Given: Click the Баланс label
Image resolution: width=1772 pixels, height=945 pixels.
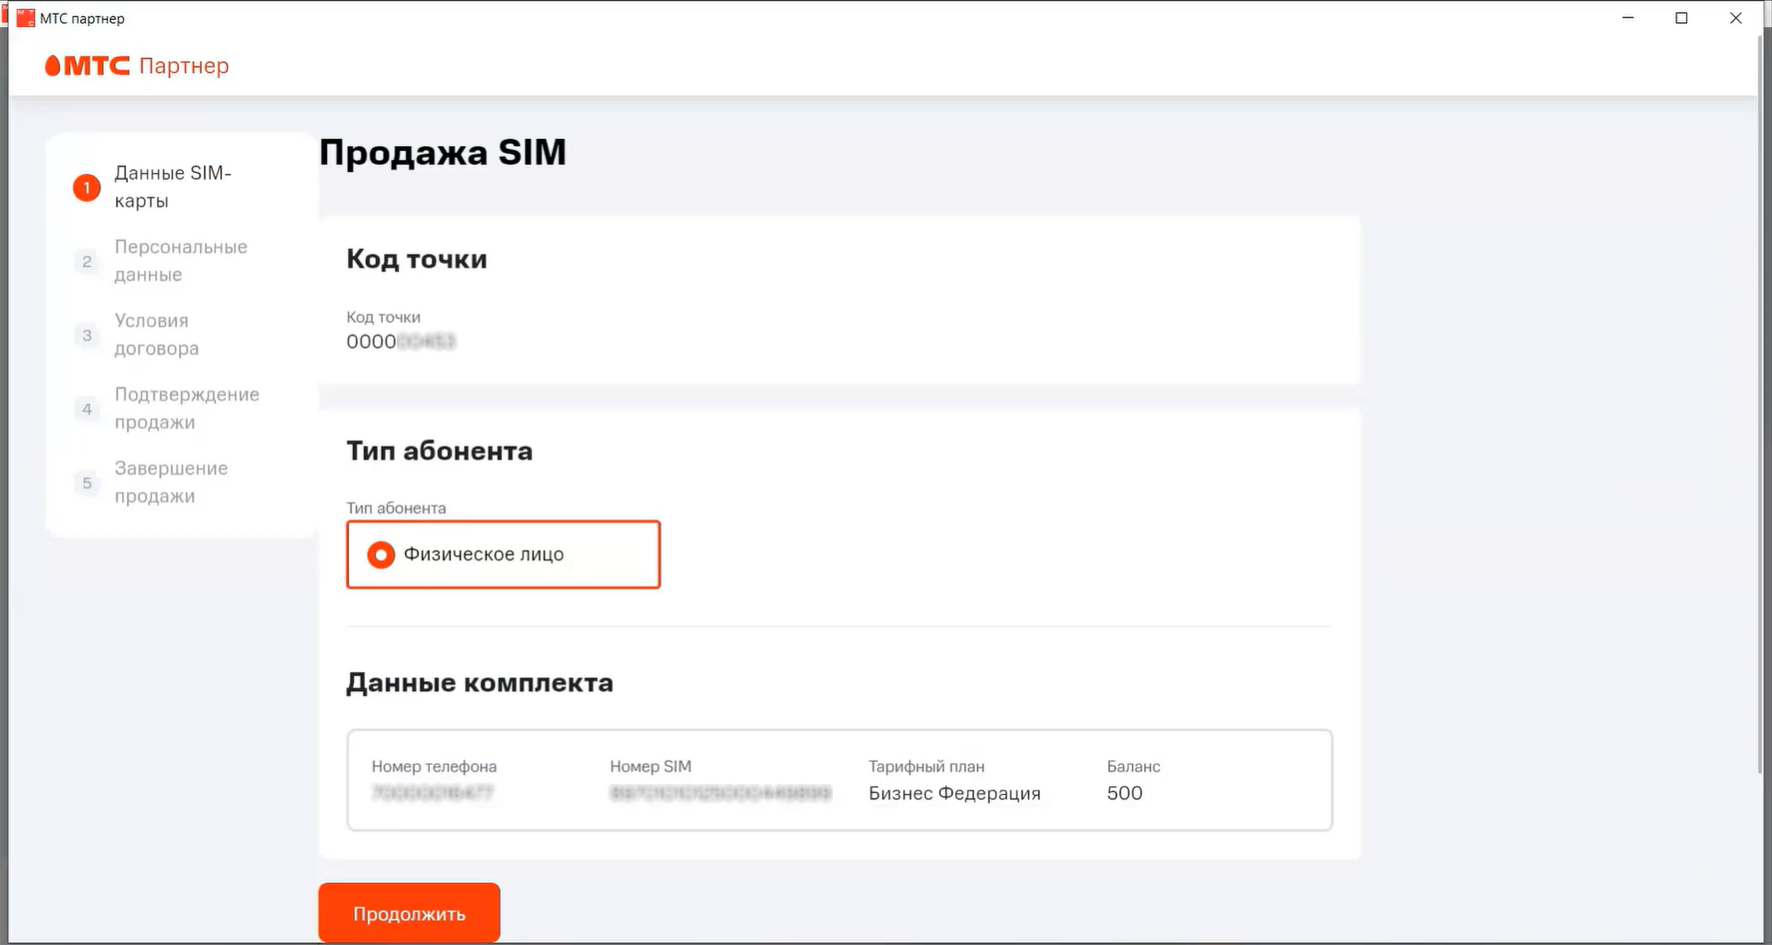Looking at the screenshot, I should [x=1134, y=767].
